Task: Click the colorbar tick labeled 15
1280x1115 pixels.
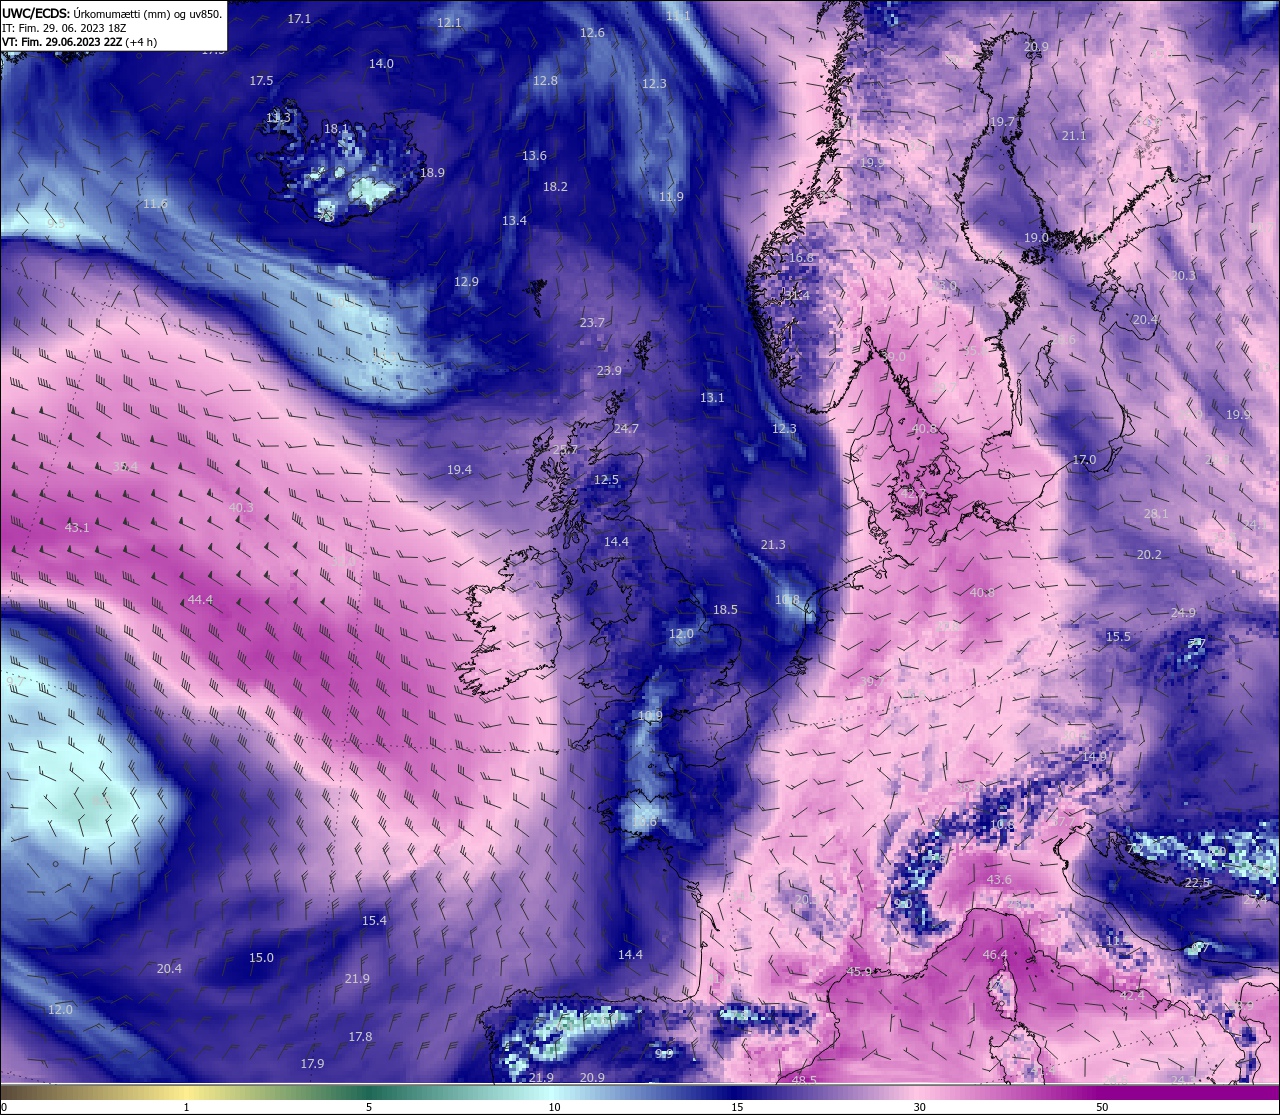Action: coord(736,1107)
